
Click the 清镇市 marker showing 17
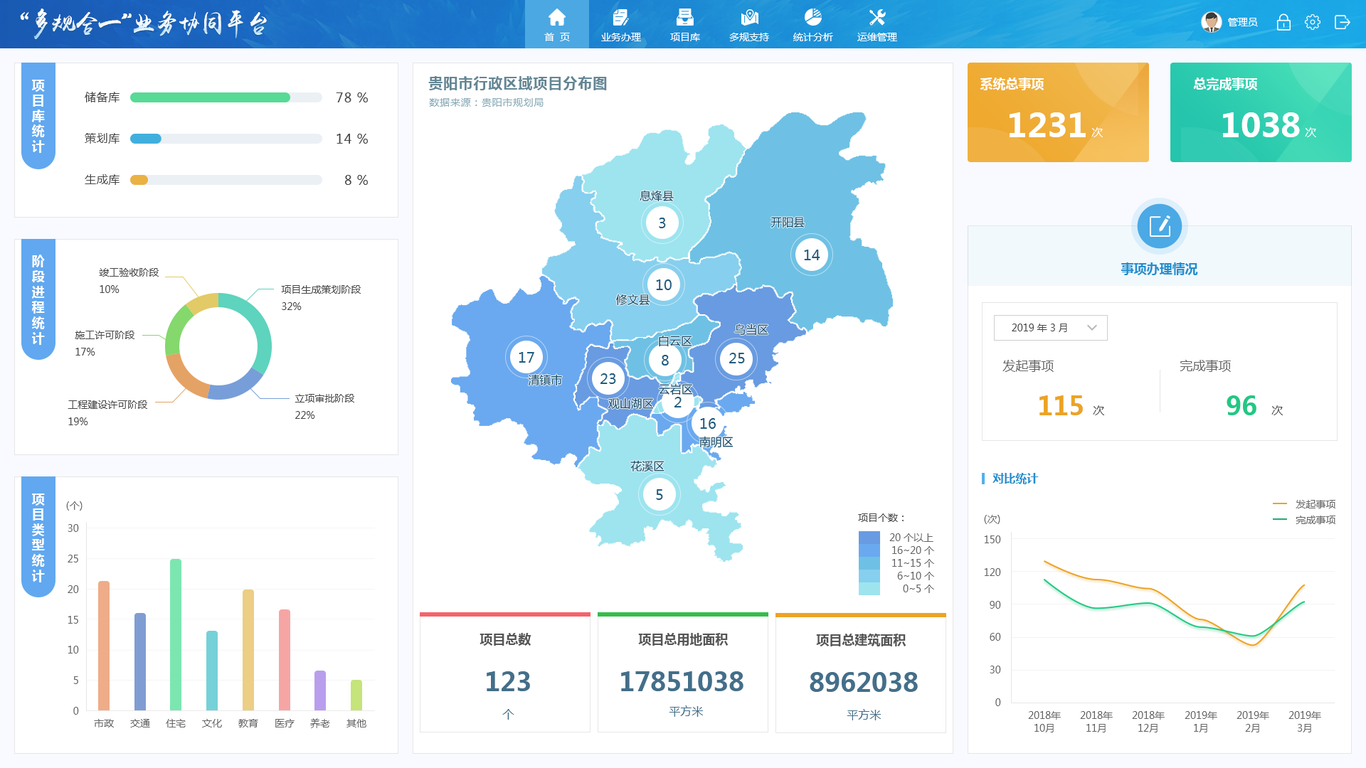526,358
